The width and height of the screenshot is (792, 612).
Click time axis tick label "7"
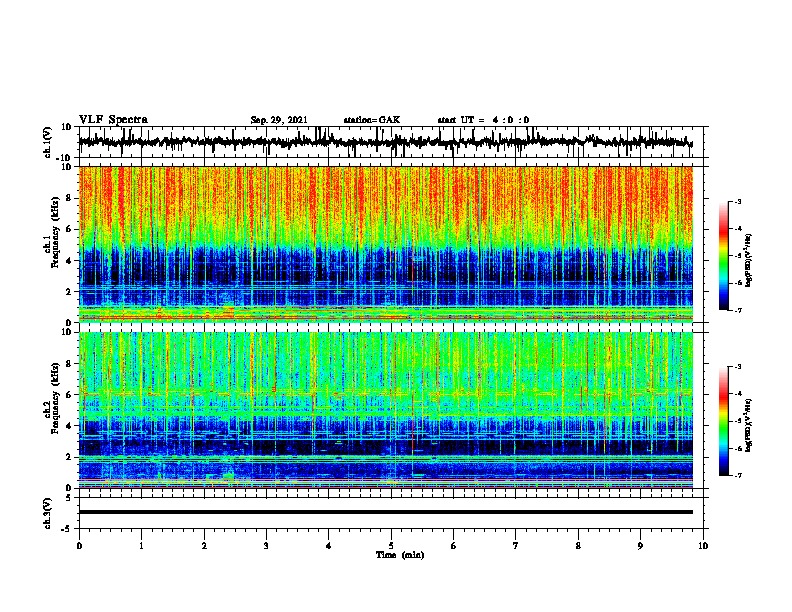(516, 546)
